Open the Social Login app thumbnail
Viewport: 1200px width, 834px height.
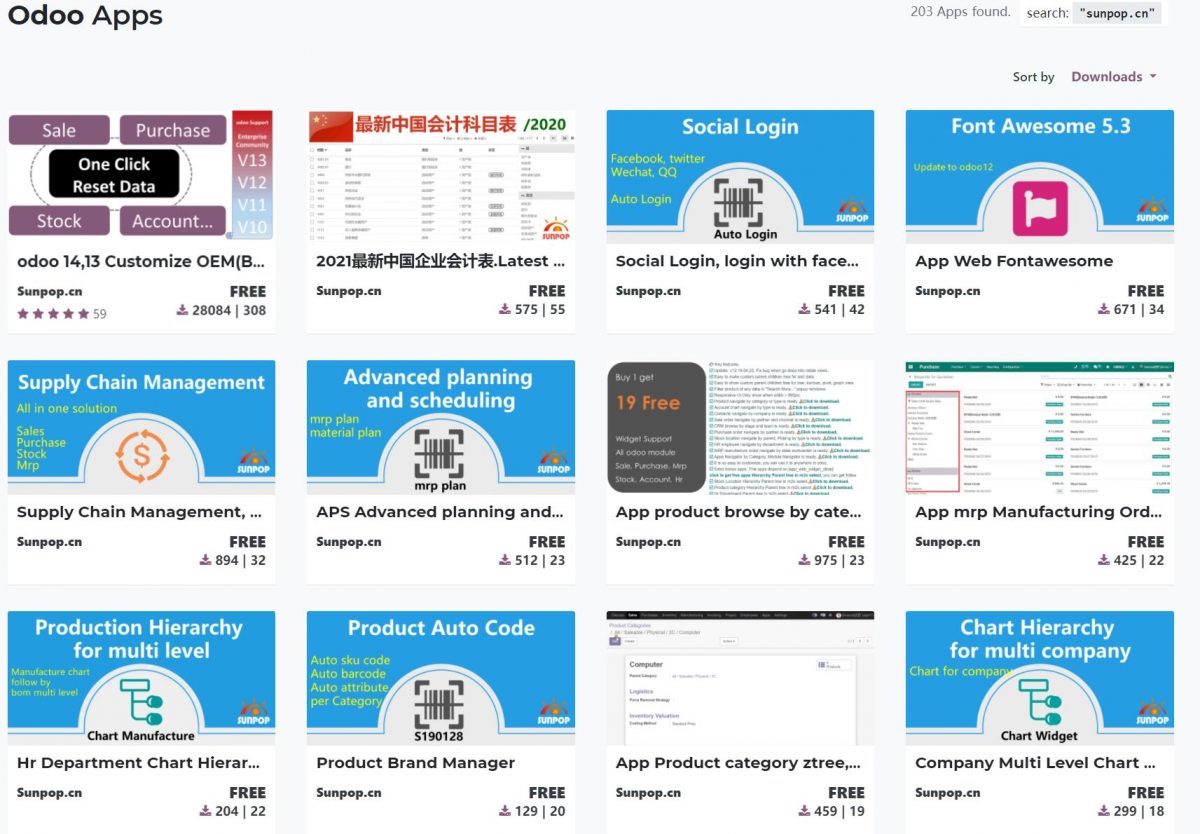coord(740,176)
